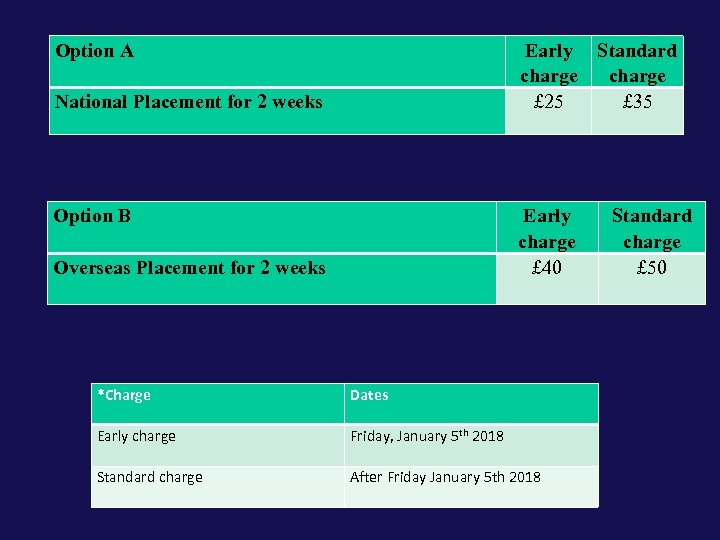Select 'Early charge' row in dates table
This screenshot has width=720, height=540.
[x=136, y=437]
